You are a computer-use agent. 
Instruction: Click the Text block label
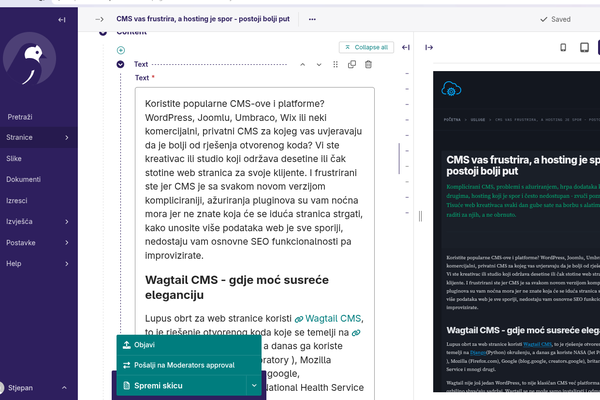point(141,64)
